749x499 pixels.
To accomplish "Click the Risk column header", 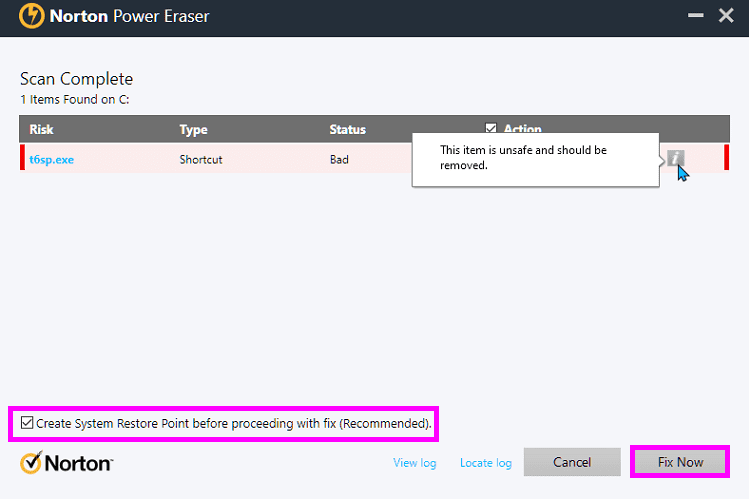I will coord(42,129).
